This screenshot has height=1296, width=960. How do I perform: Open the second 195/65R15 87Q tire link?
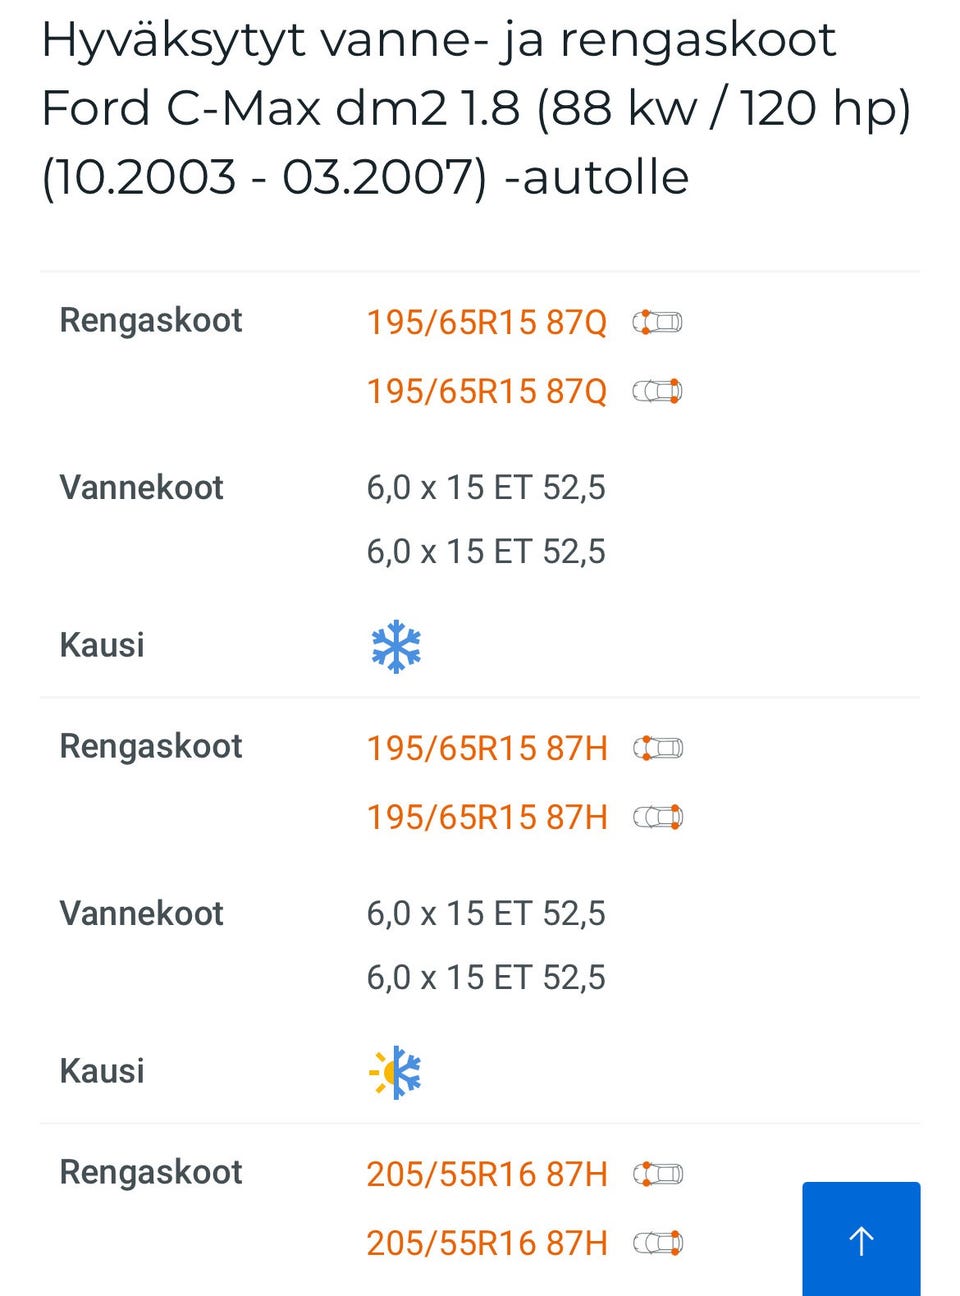click(x=486, y=391)
